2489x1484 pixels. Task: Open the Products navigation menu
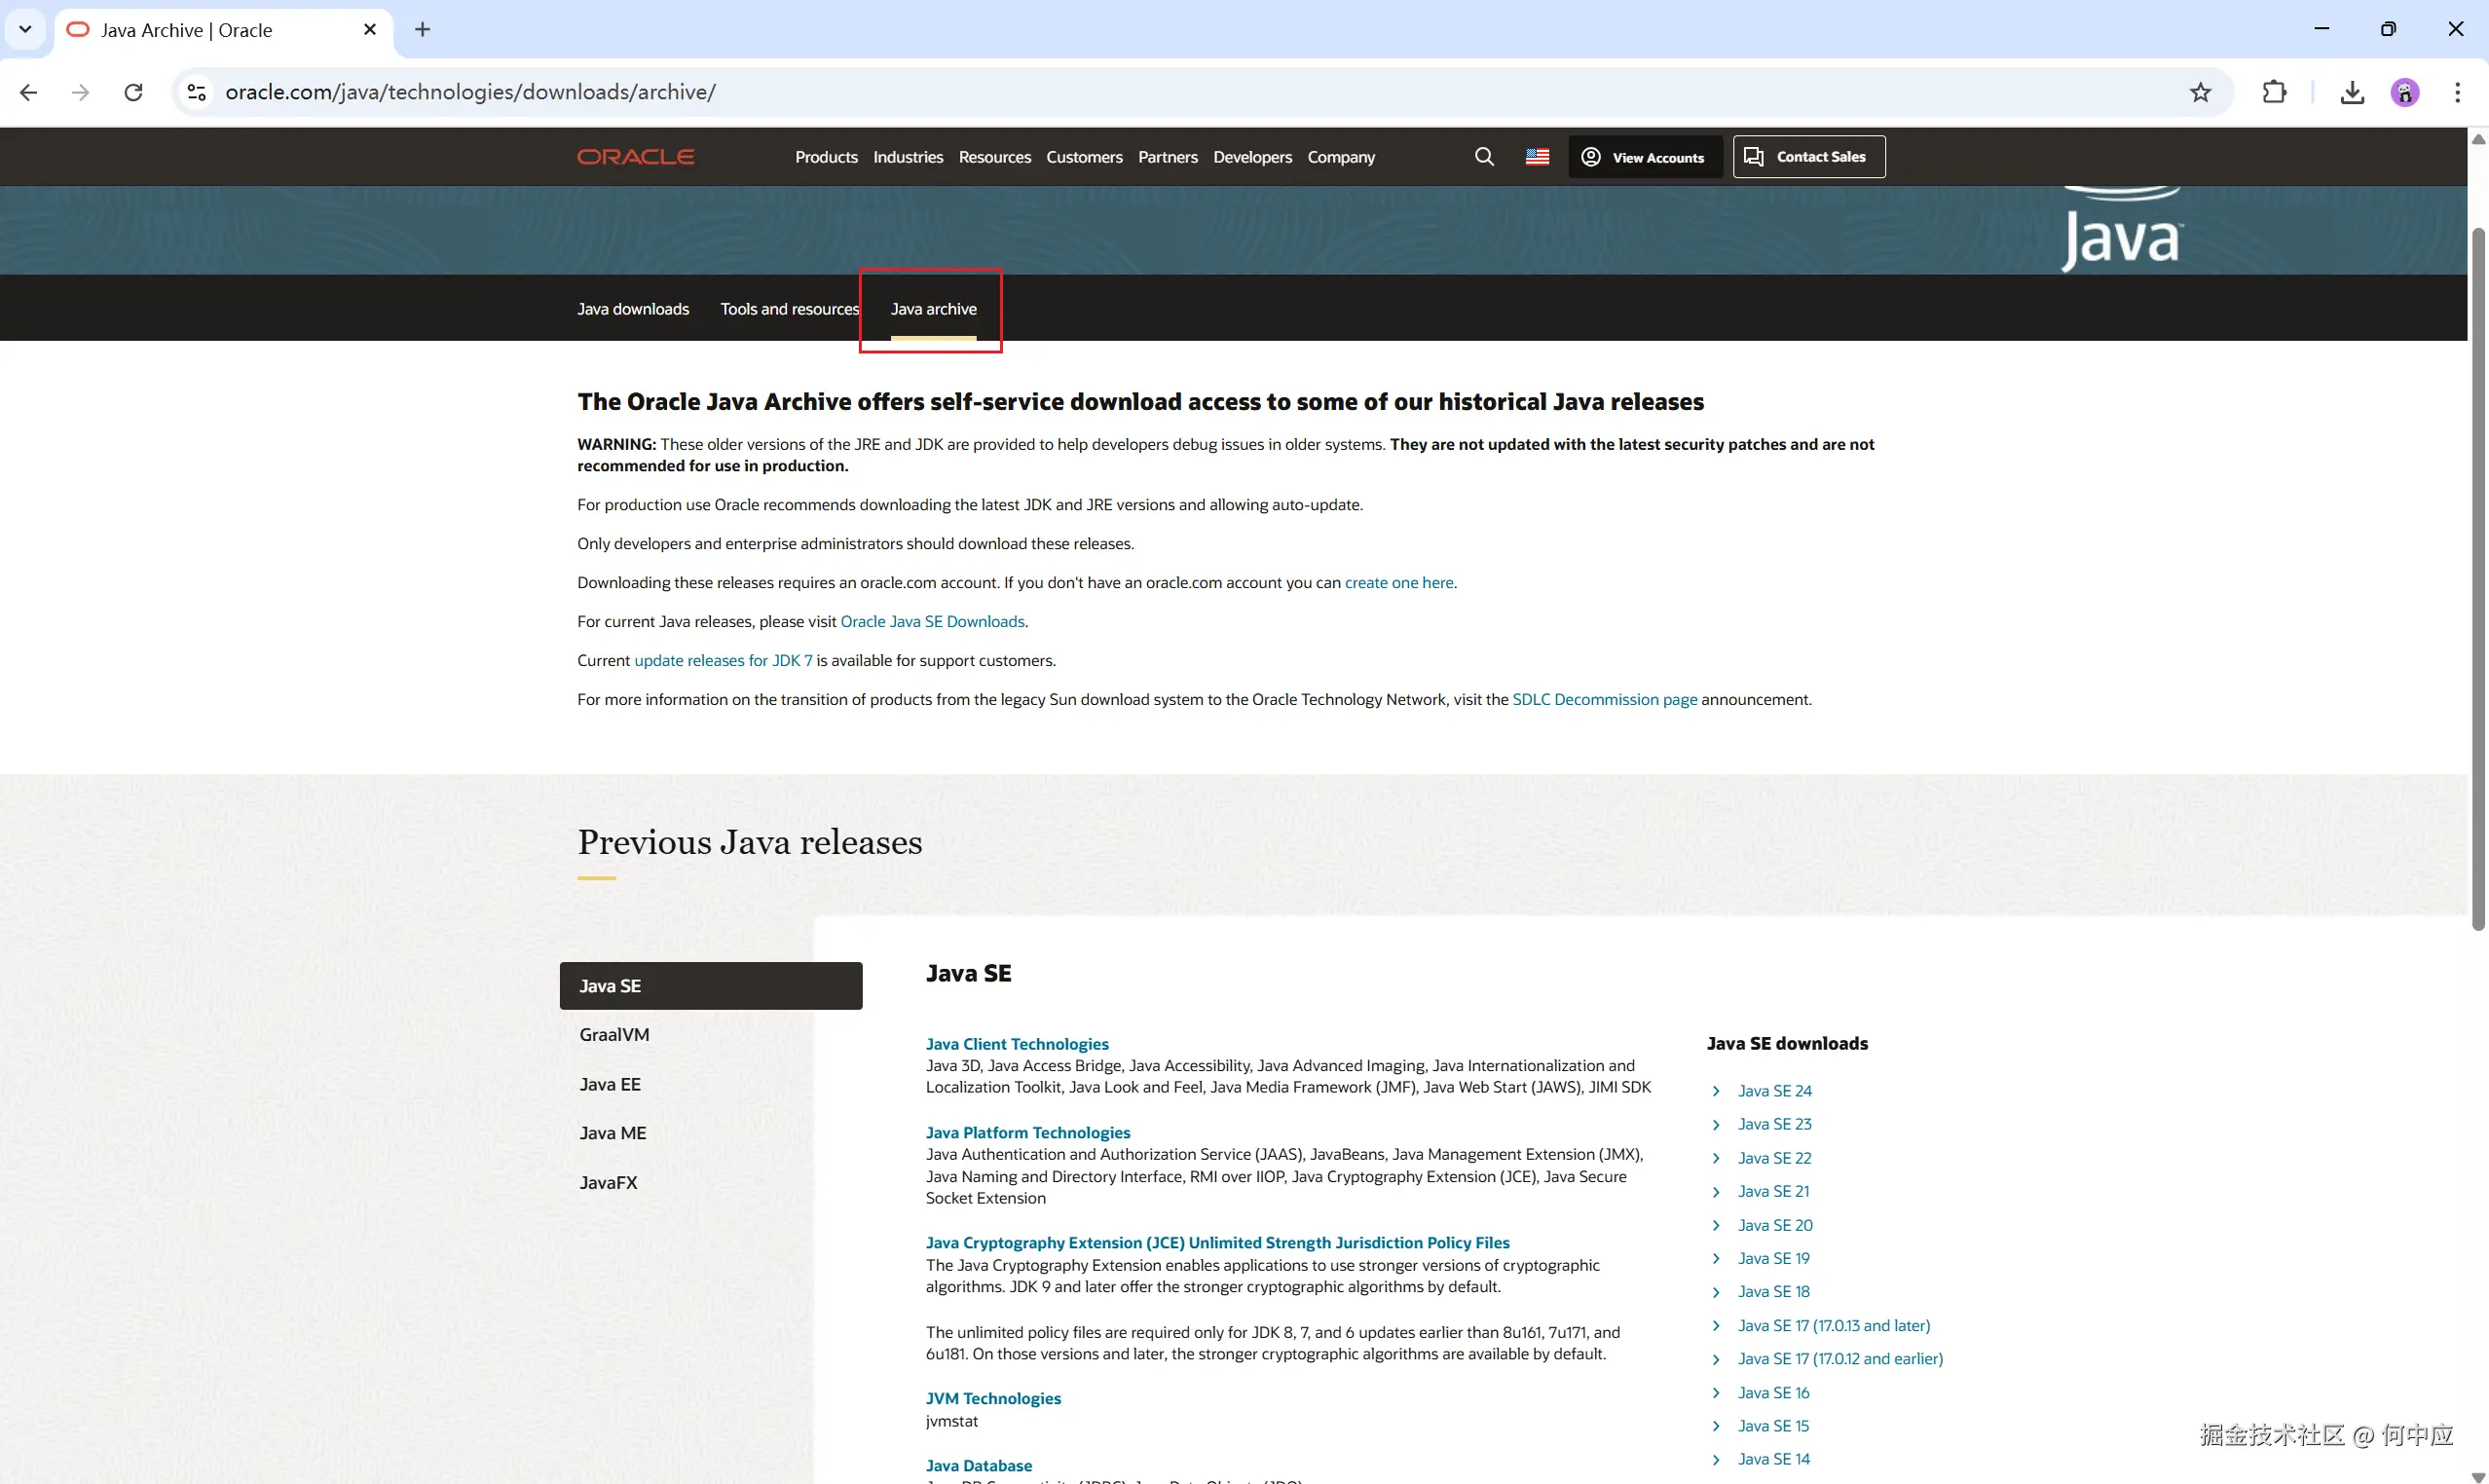coord(826,157)
